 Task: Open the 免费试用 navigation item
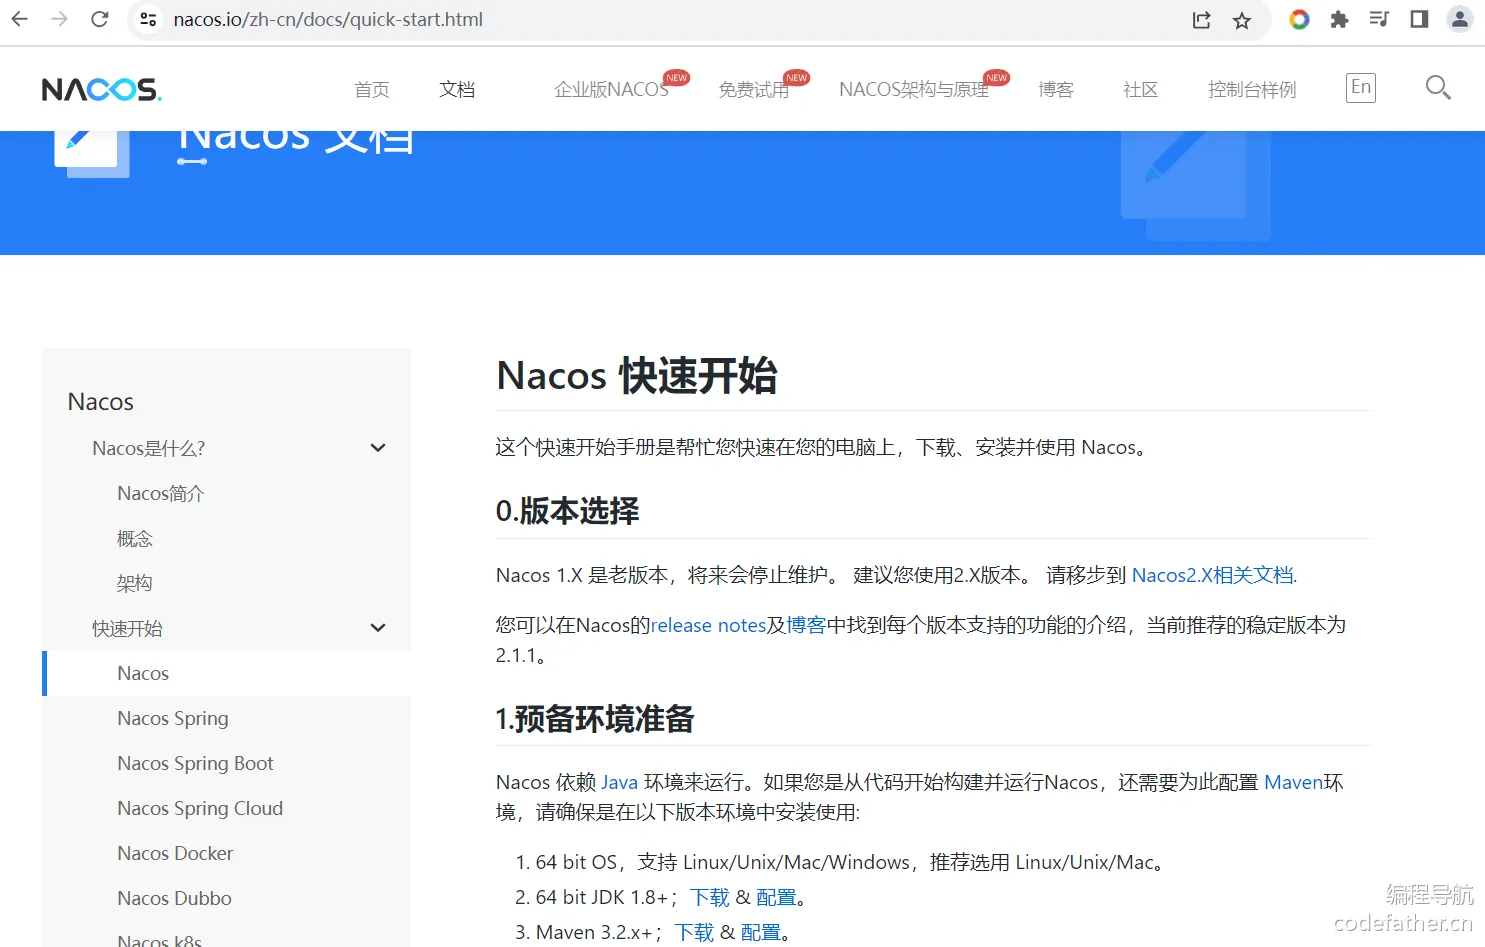click(x=754, y=90)
